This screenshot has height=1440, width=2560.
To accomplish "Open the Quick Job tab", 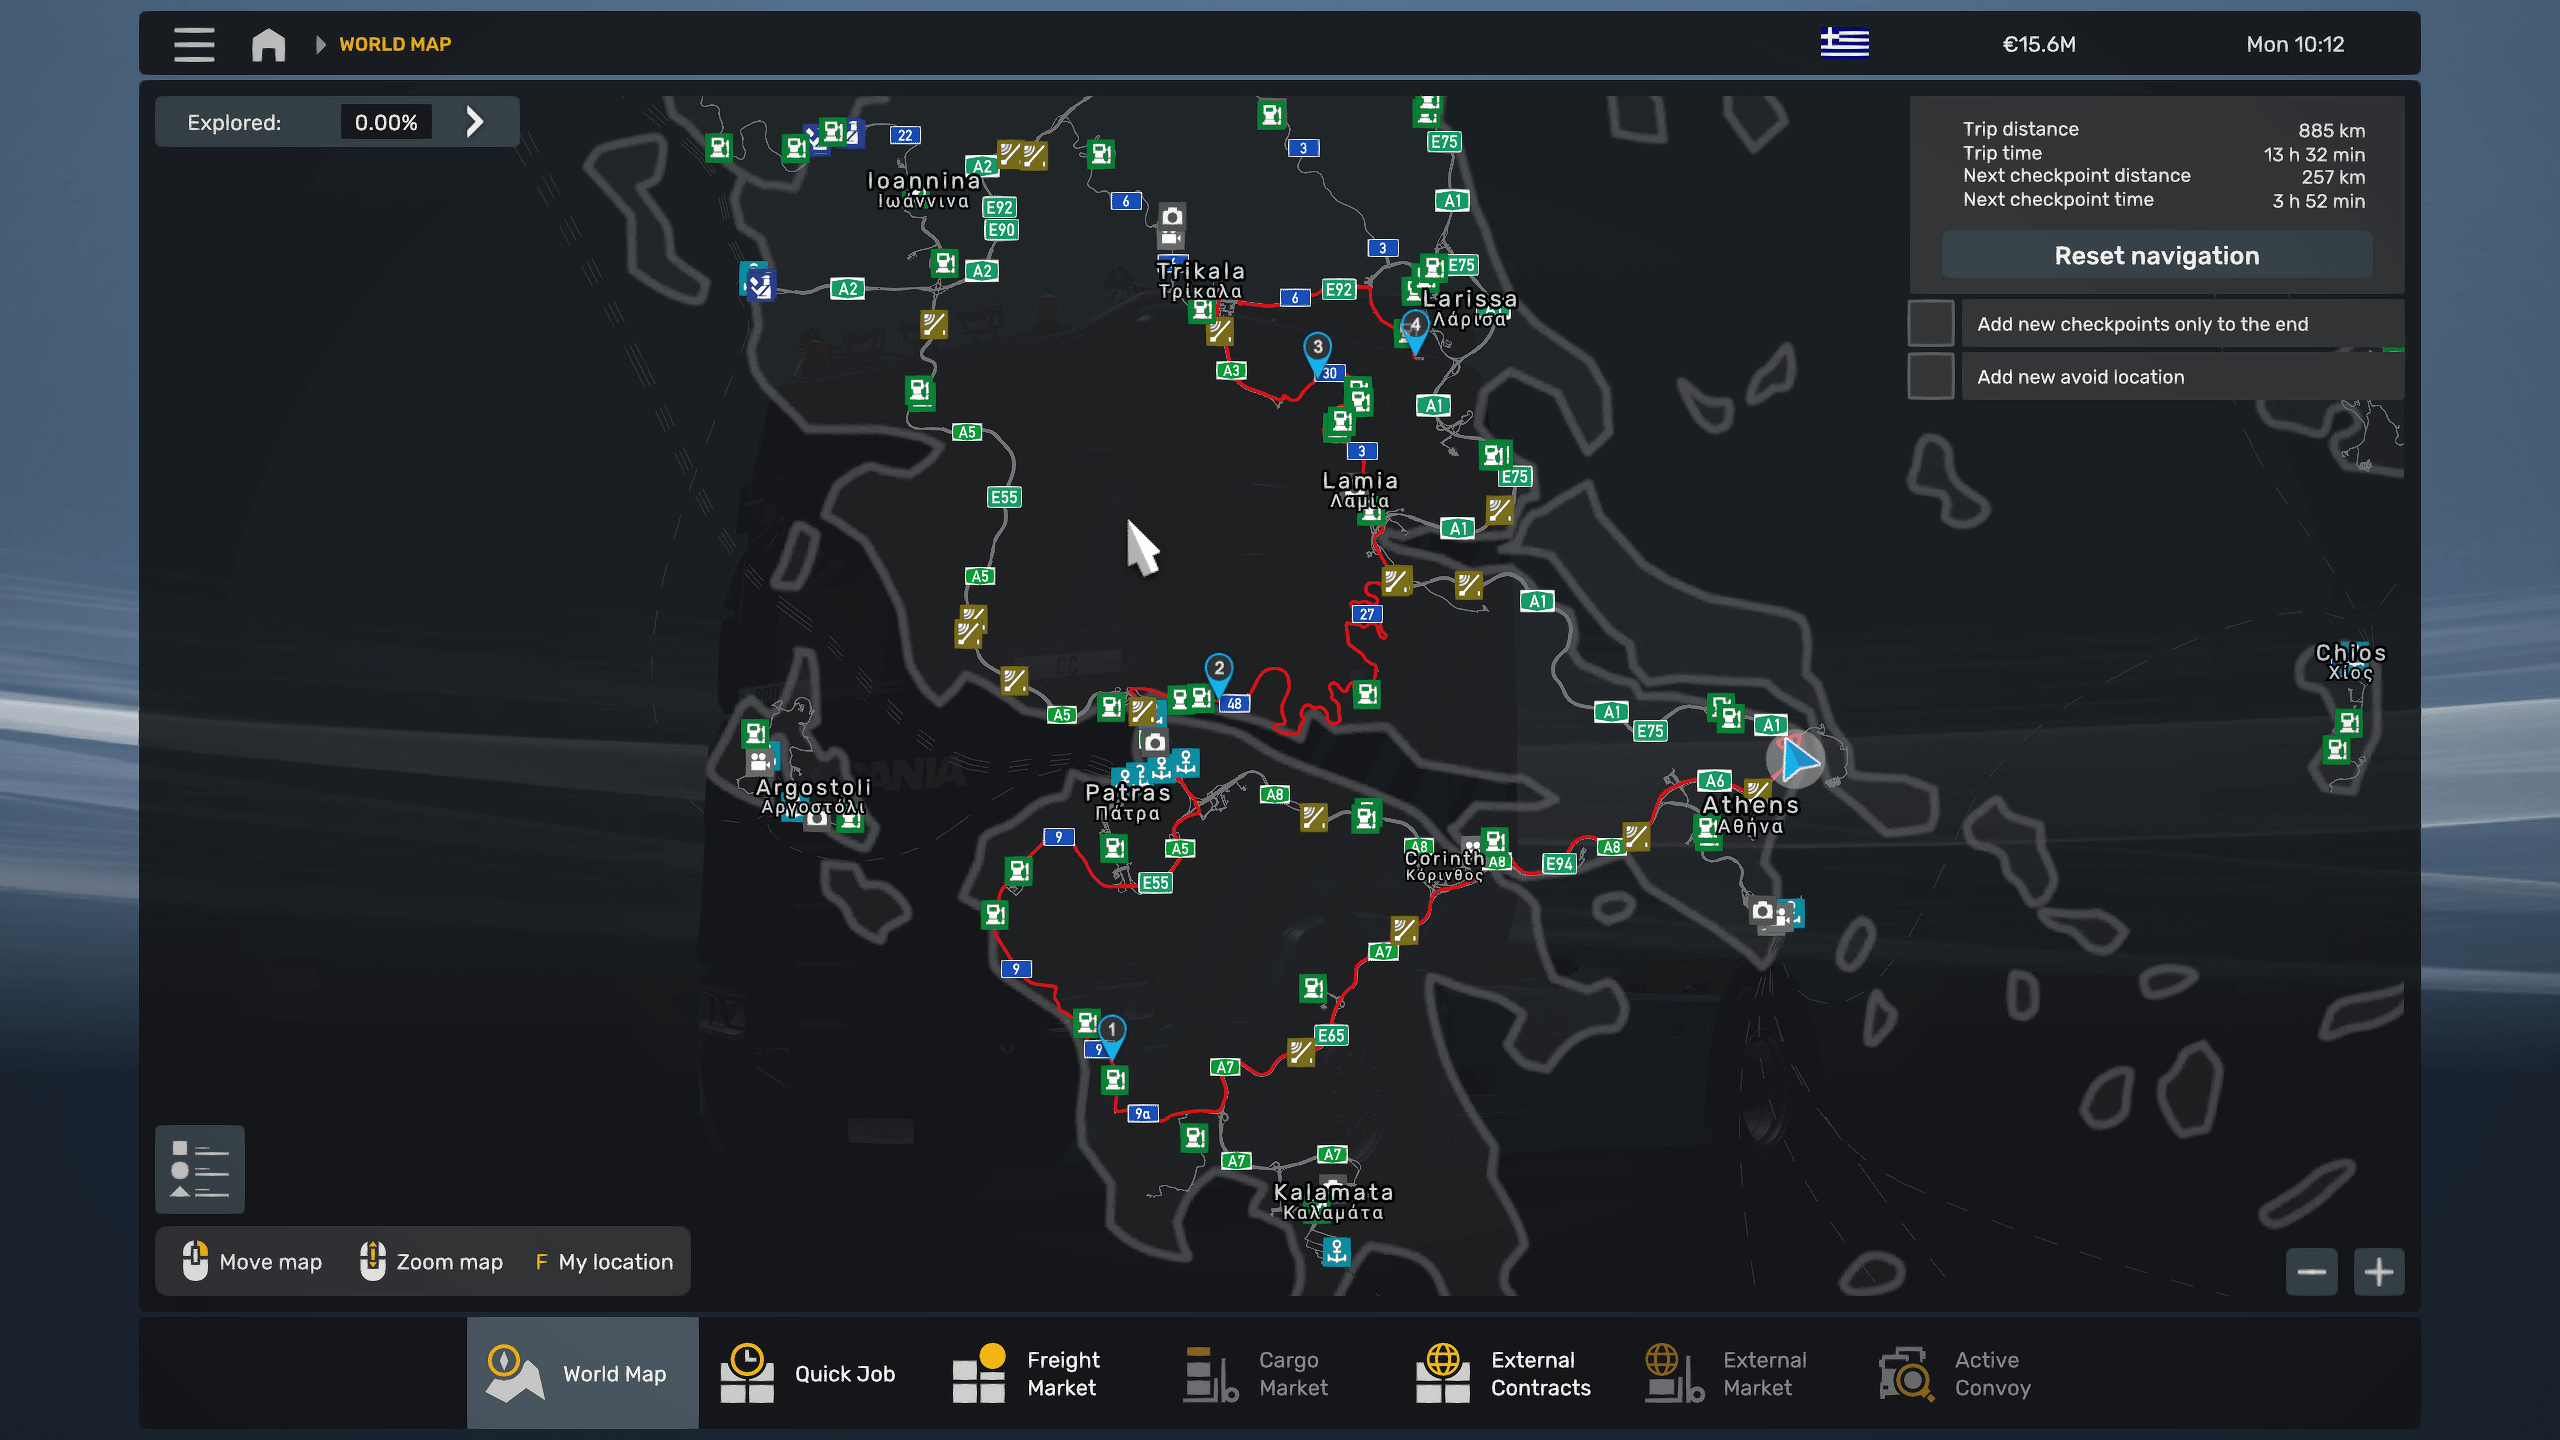I will point(808,1373).
